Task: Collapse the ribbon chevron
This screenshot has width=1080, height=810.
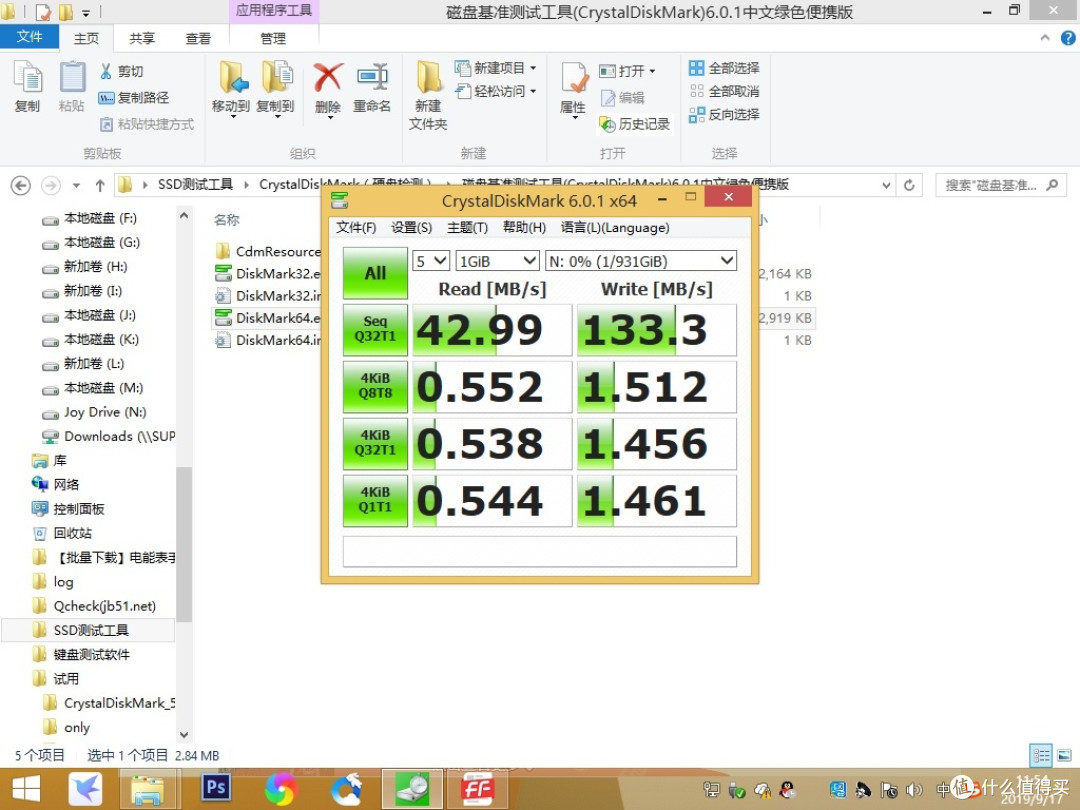Action: [1045, 39]
